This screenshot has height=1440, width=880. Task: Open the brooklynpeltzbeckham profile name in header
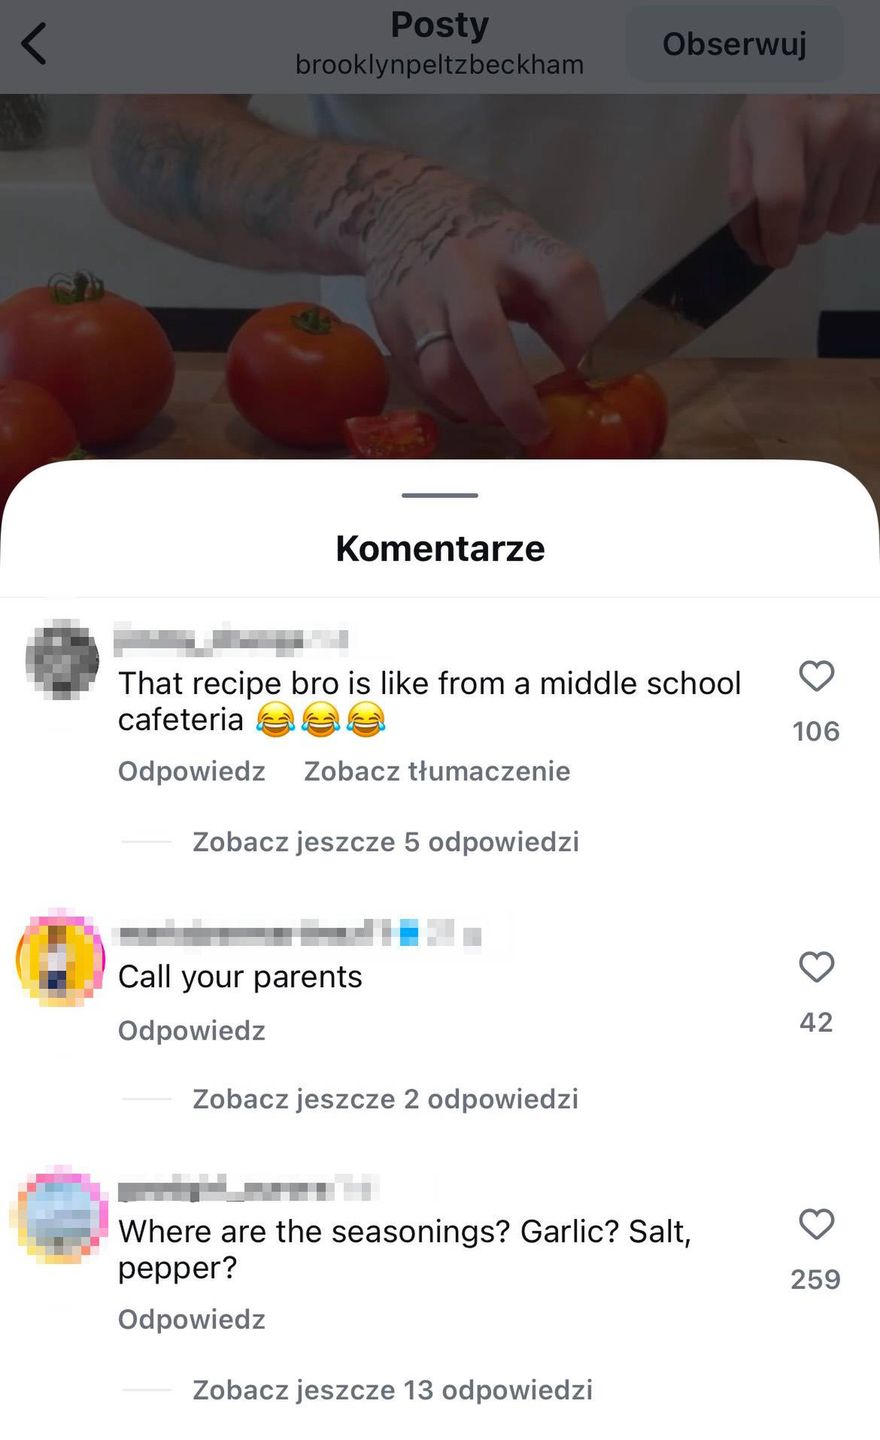[x=440, y=65]
